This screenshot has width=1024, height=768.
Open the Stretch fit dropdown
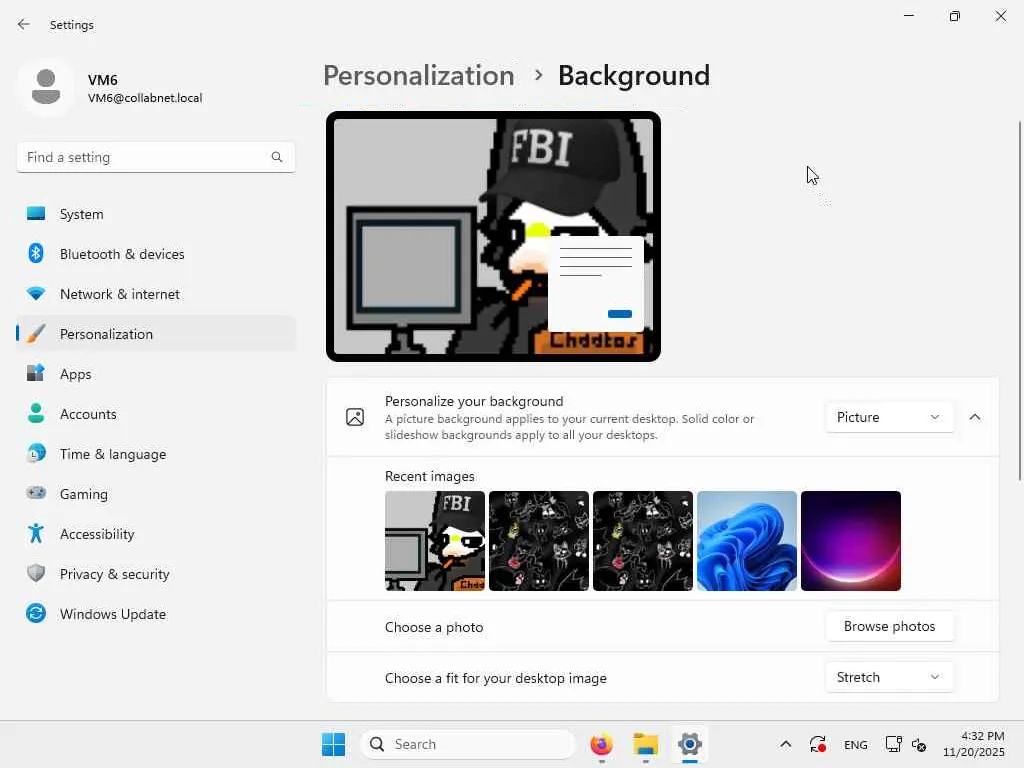pos(889,677)
